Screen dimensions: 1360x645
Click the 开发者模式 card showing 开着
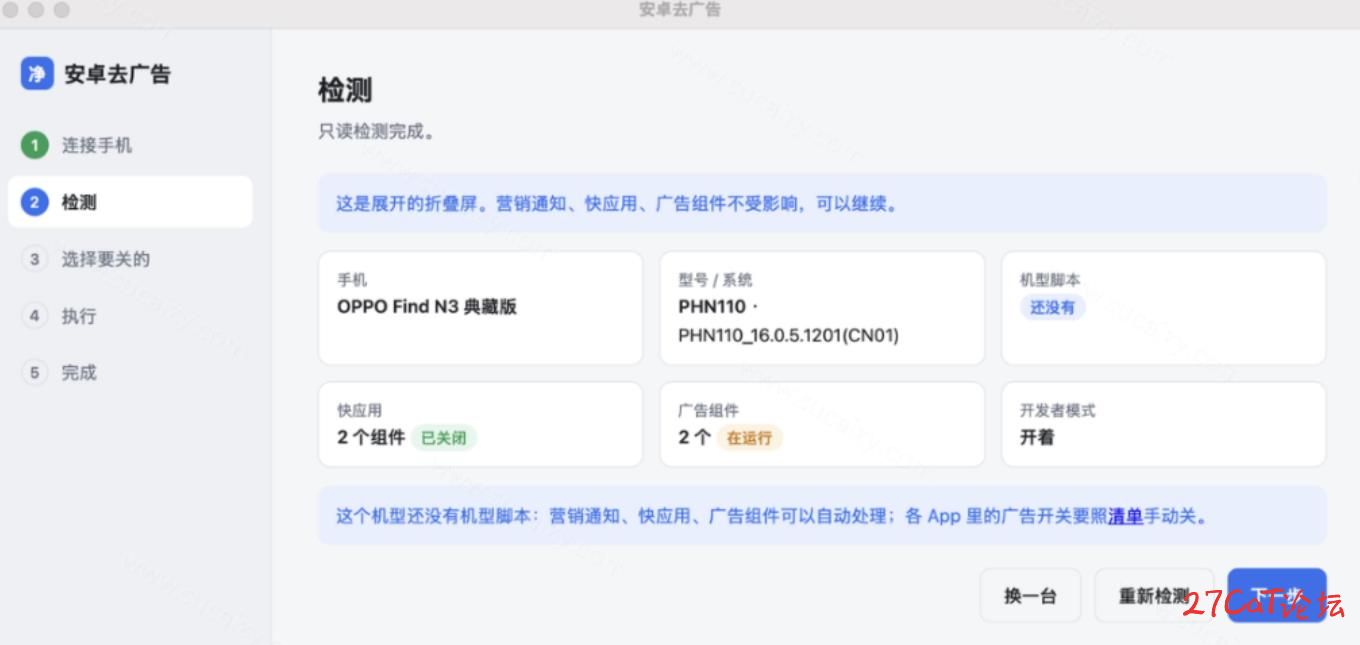point(1163,424)
